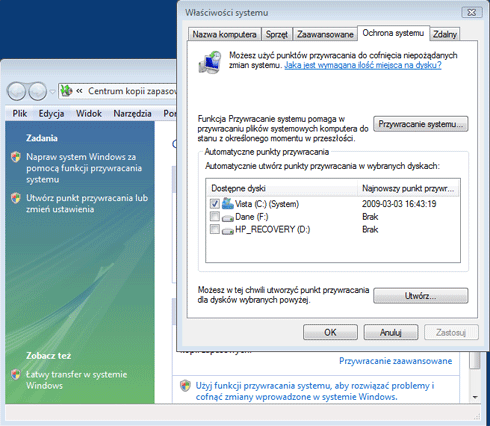Click the back navigation arrow button
This screenshot has height=426, width=490.
click(16, 91)
